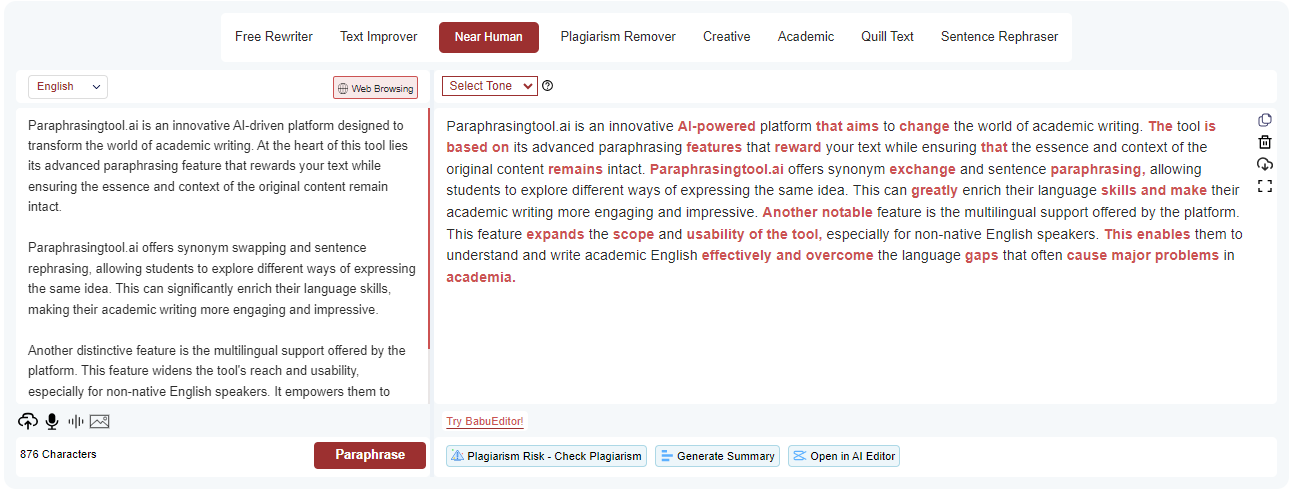Click highlighted phrase "that aims"
This screenshot has width=1307, height=490.
(847, 127)
